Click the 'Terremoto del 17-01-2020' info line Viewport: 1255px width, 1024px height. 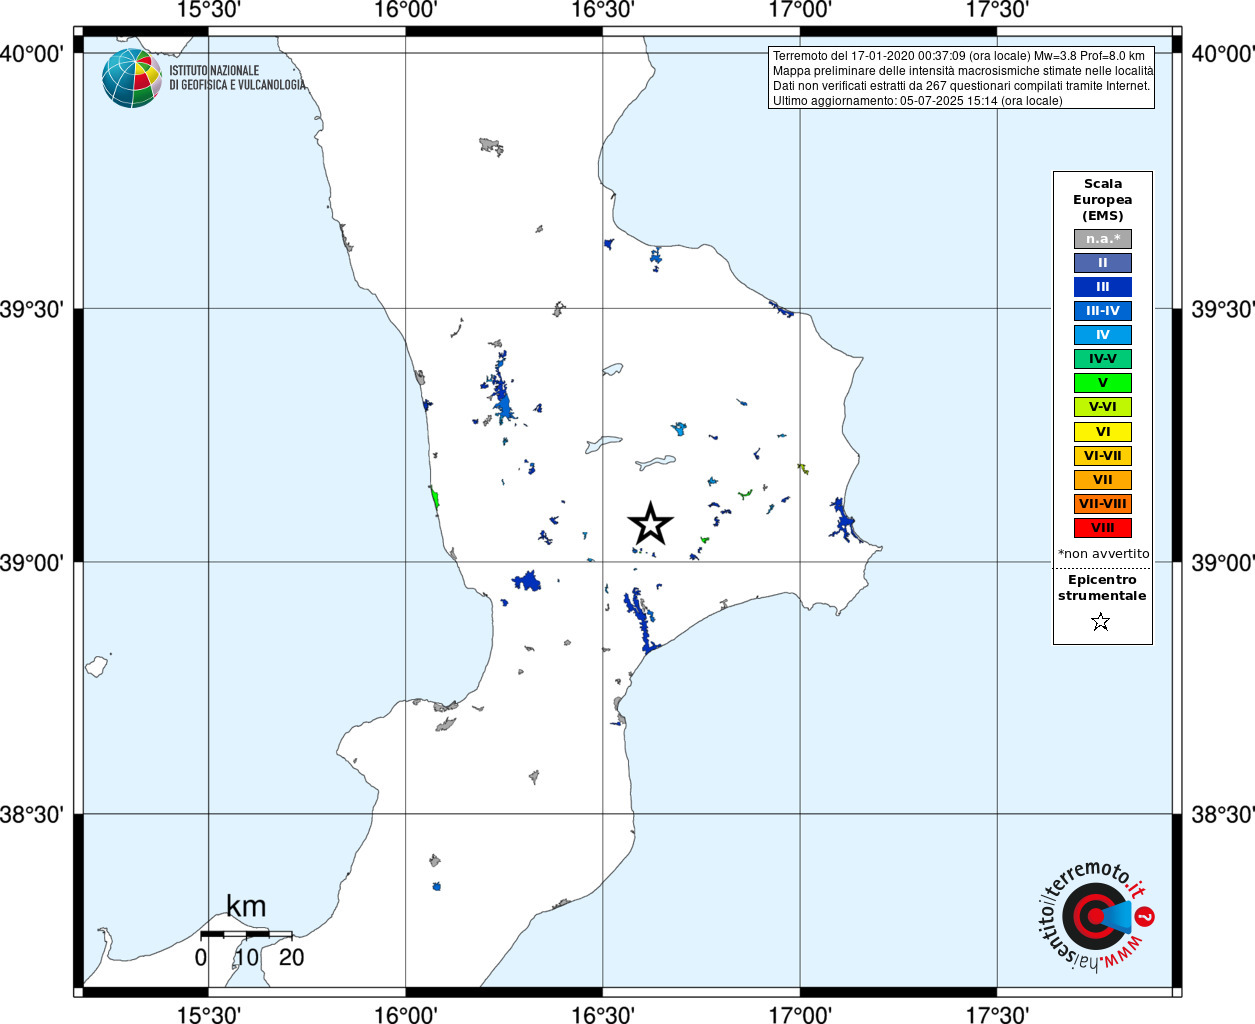point(959,56)
